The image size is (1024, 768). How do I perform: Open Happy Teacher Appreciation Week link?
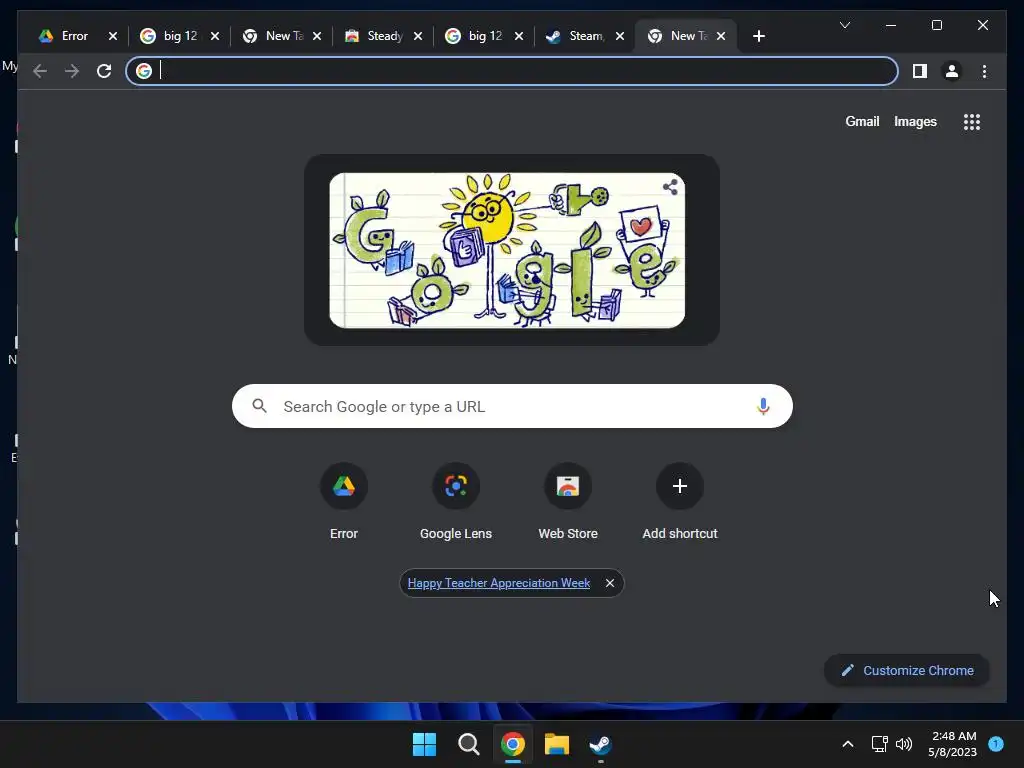[x=499, y=583]
